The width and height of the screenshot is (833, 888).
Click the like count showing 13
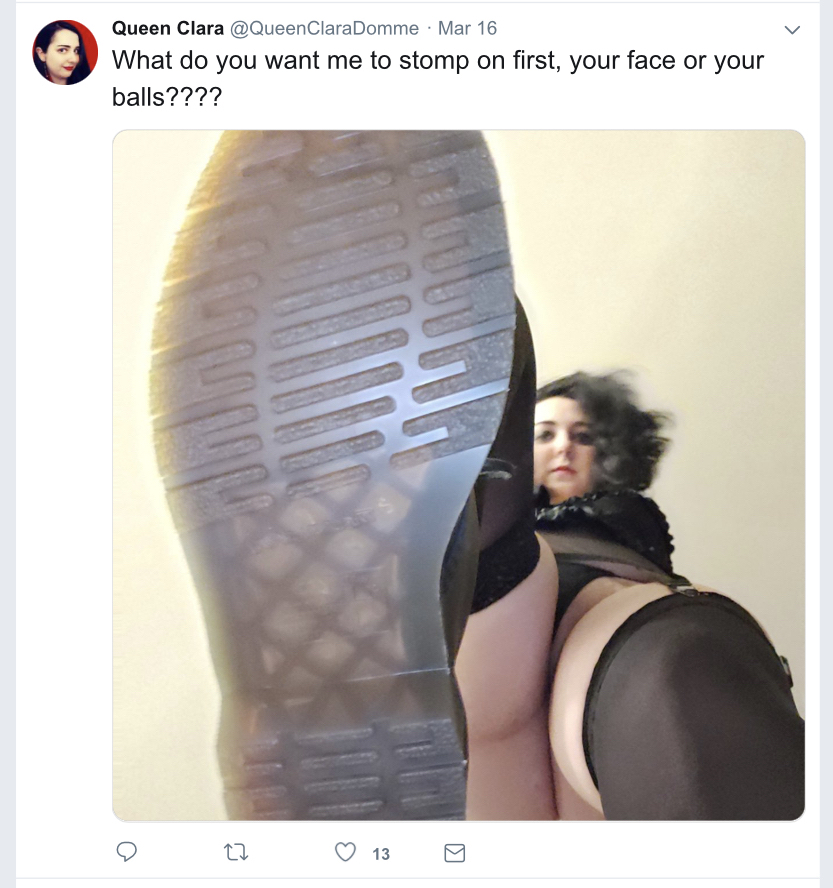pos(381,853)
